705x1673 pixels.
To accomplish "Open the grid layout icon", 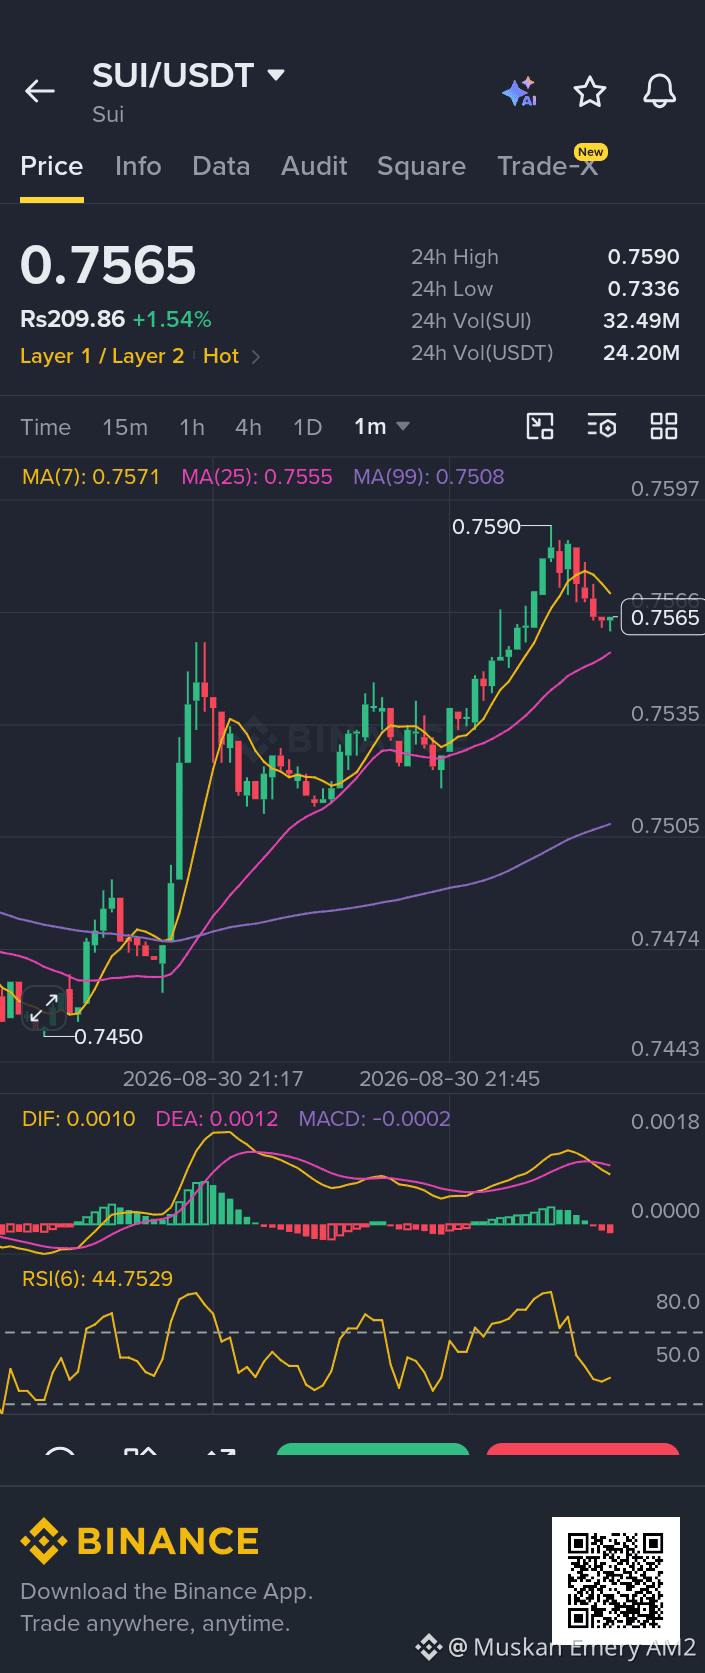I will 664,427.
